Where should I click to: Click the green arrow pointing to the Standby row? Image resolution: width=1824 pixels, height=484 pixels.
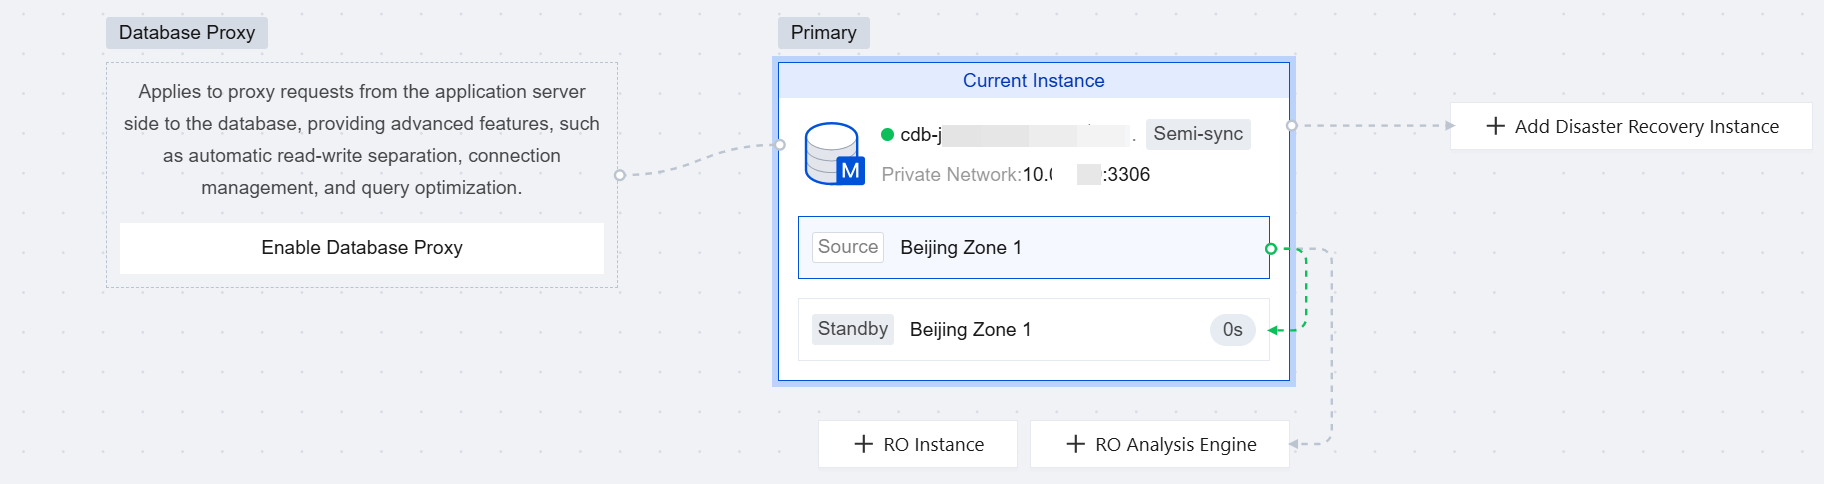coord(1275,330)
